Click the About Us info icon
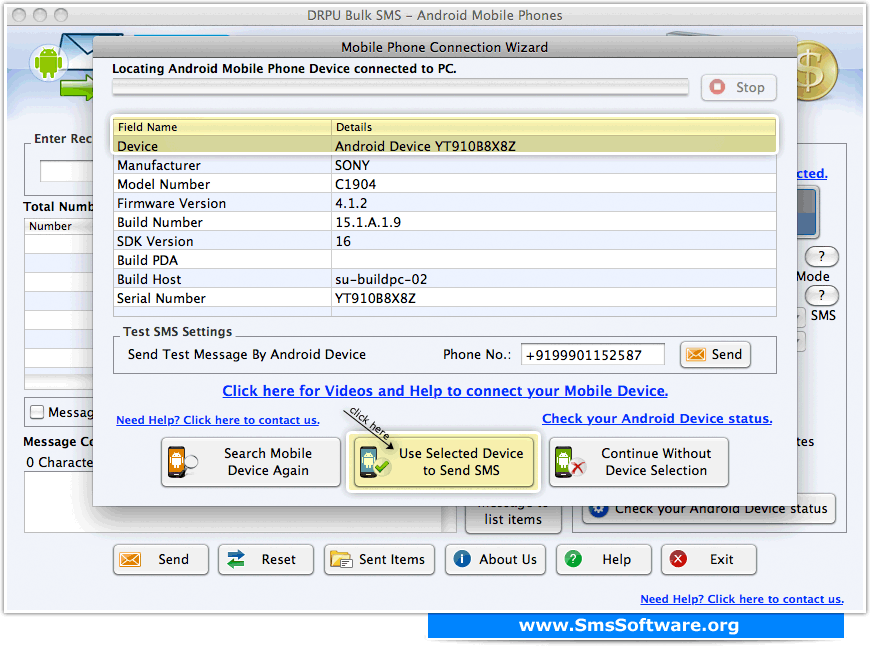The width and height of the screenshot is (870, 647). pyautogui.click(x=462, y=559)
